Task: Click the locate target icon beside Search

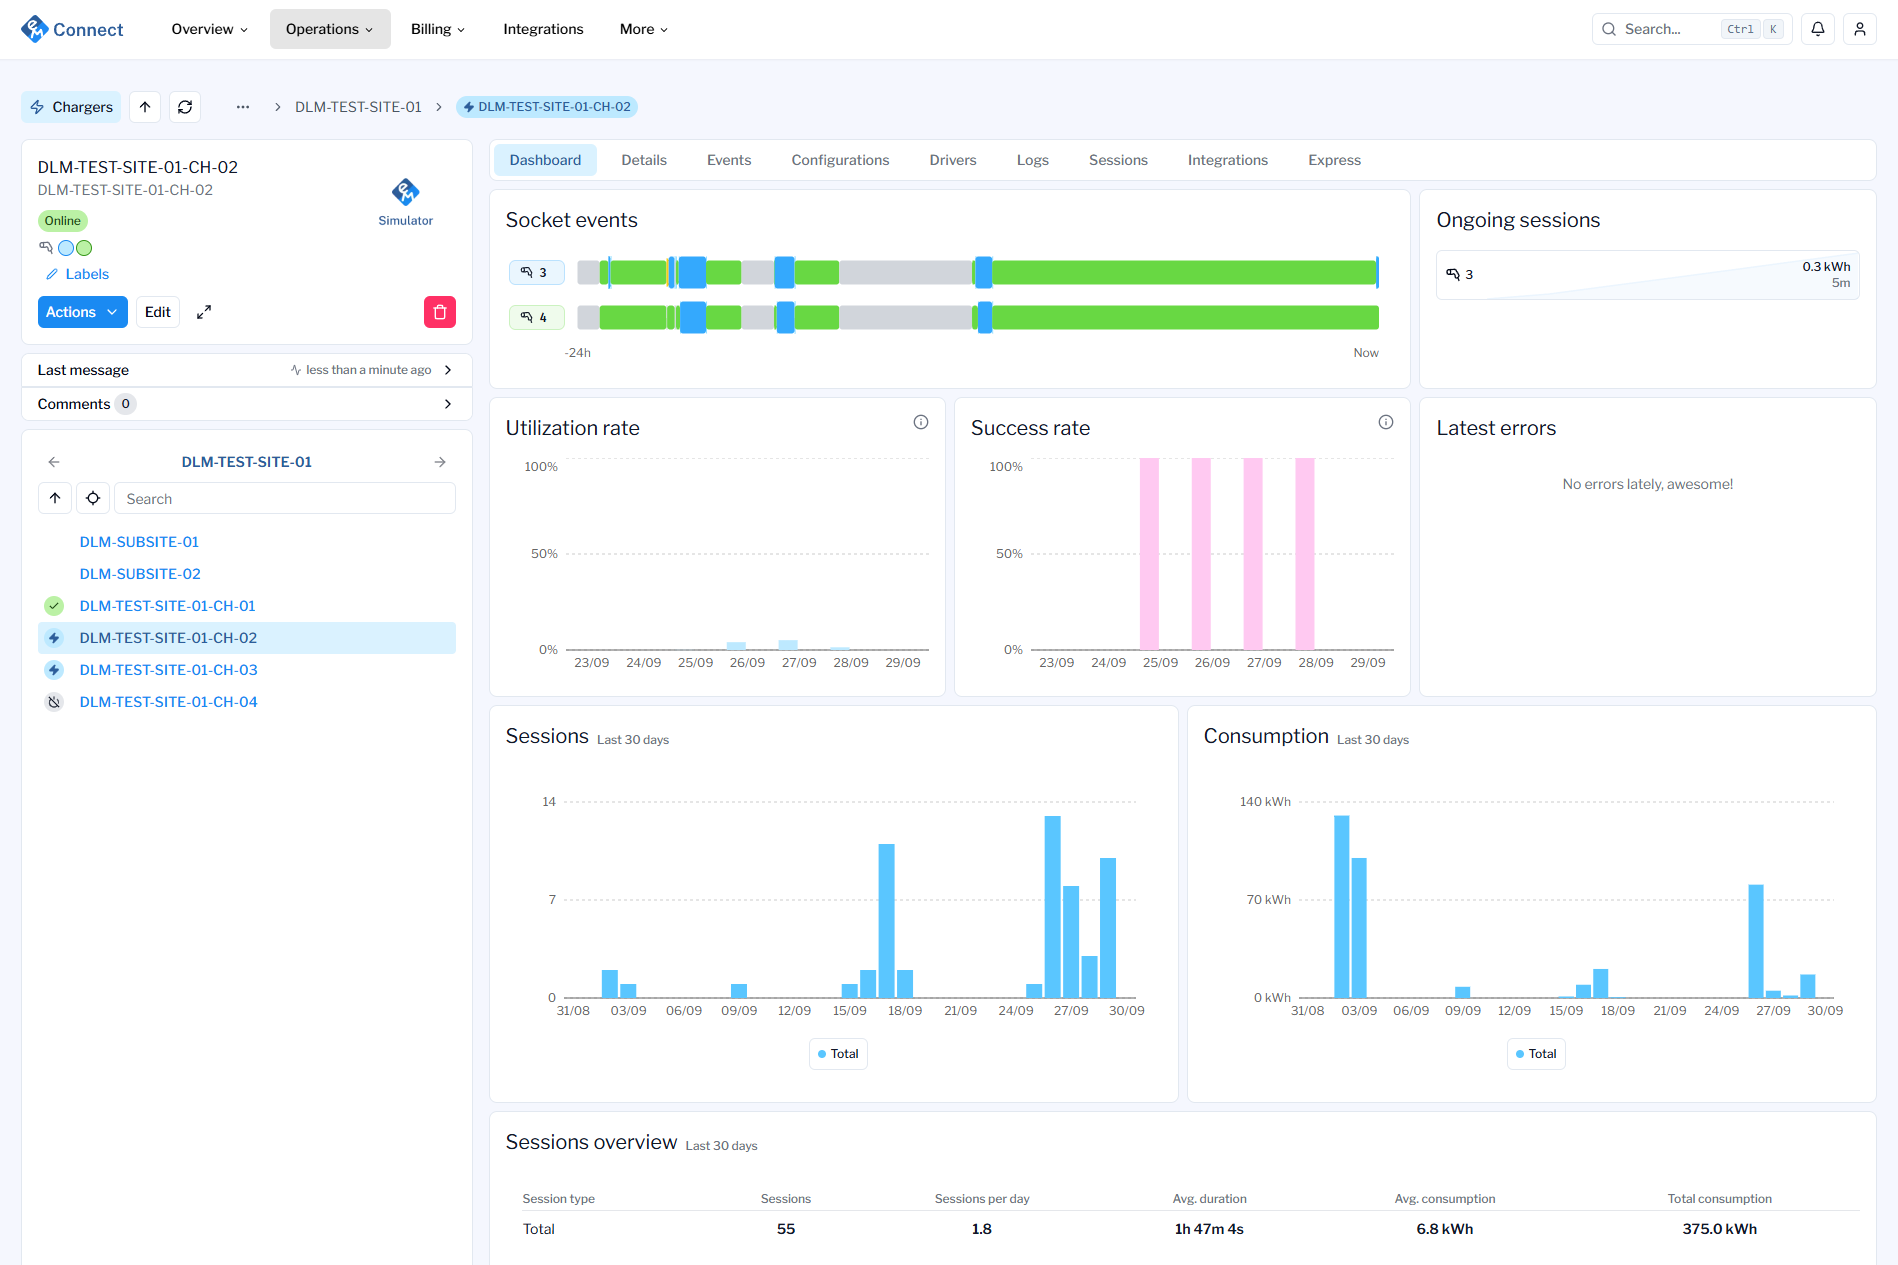Action: [x=93, y=498]
